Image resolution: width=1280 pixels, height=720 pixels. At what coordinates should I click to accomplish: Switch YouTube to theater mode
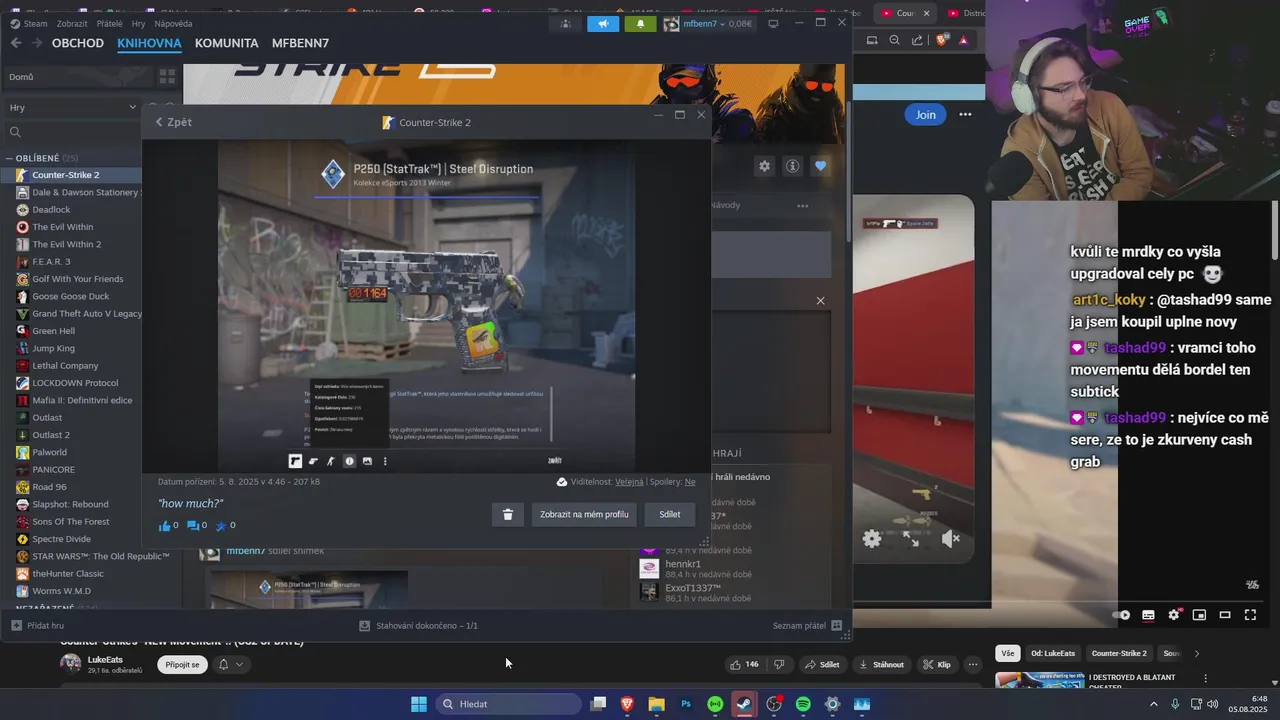tap(1225, 615)
